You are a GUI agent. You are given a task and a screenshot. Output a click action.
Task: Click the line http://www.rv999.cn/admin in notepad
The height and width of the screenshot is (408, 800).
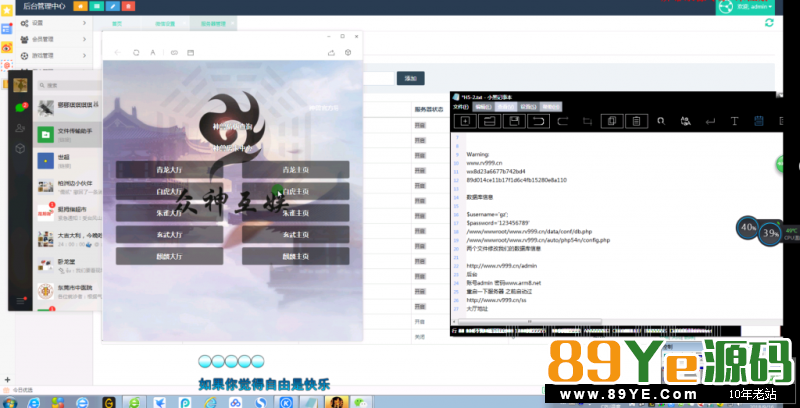pos(502,266)
